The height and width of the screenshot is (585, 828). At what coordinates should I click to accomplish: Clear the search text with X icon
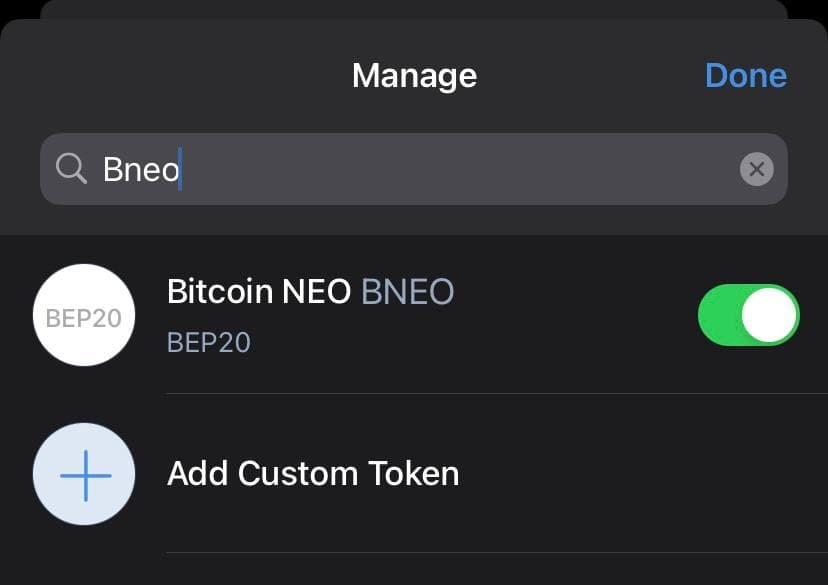click(x=757, y=170)
